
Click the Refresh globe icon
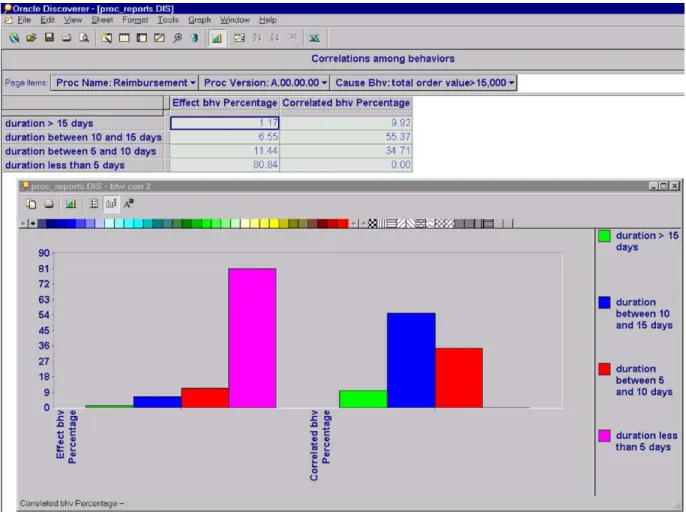[x=195, y=38]
